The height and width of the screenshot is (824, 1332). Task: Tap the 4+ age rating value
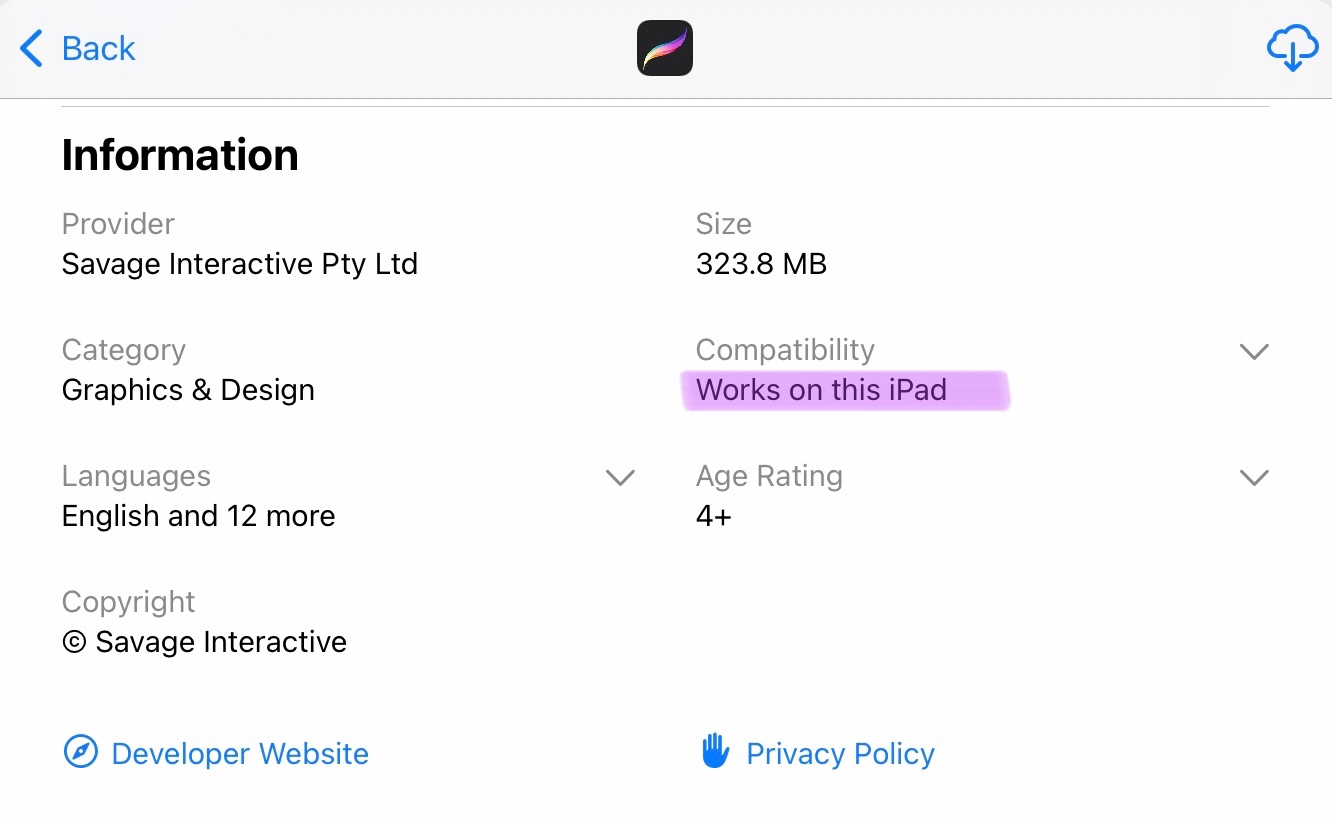[714, 516]
